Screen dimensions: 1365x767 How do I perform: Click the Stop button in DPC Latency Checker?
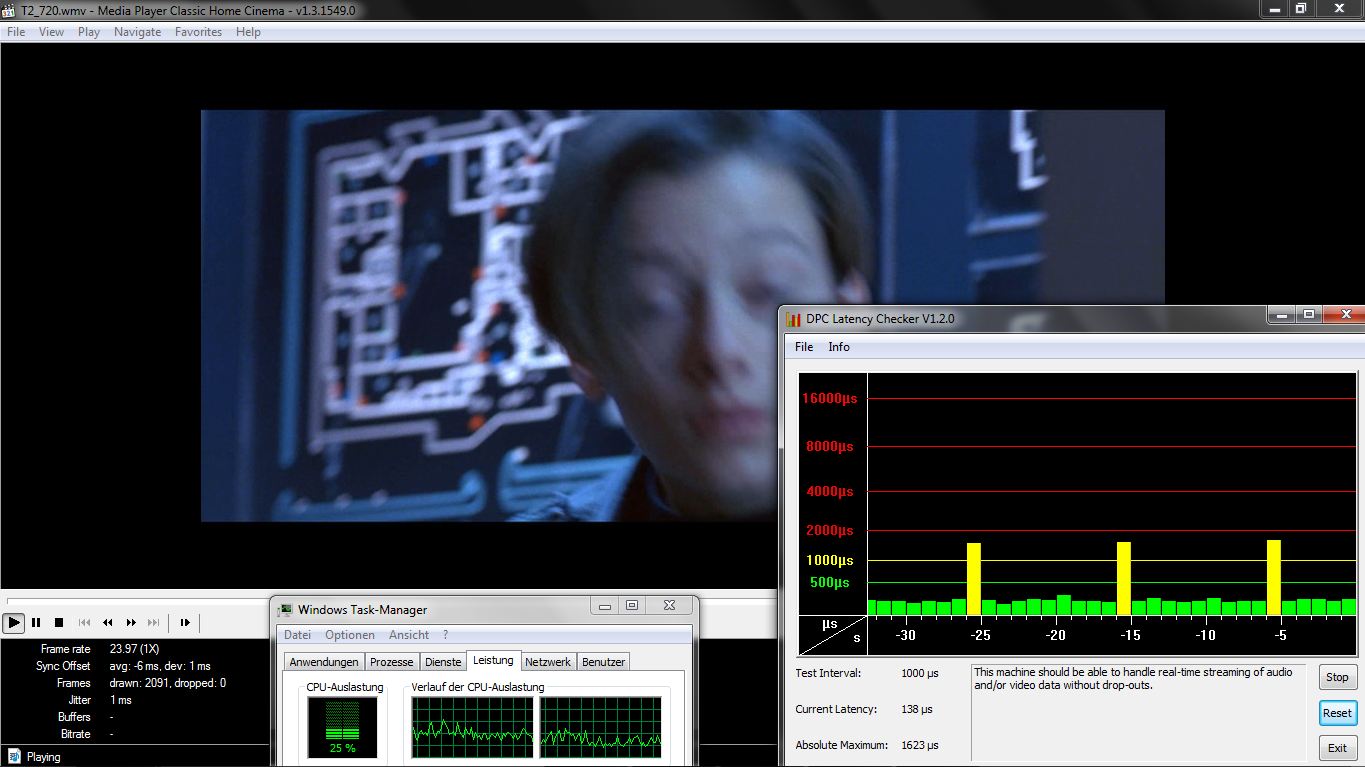[1337, 677]
